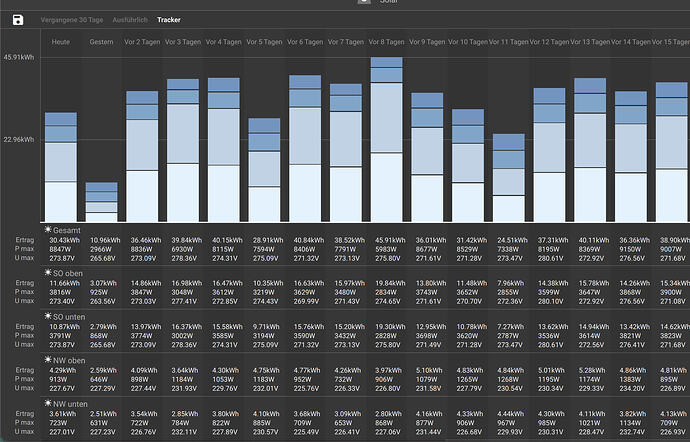The height and width of the screenshot is (442, 690).
Task: Click the 45.91kWh axis label
Action: 19,58
